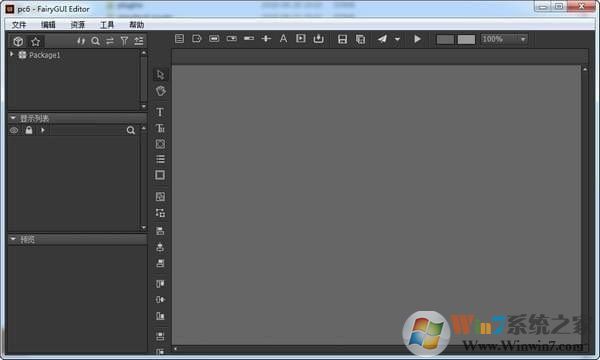Click the canvas vertical scrollbar up arrow
Screen dimensions: 600x360
pos(585,69)
